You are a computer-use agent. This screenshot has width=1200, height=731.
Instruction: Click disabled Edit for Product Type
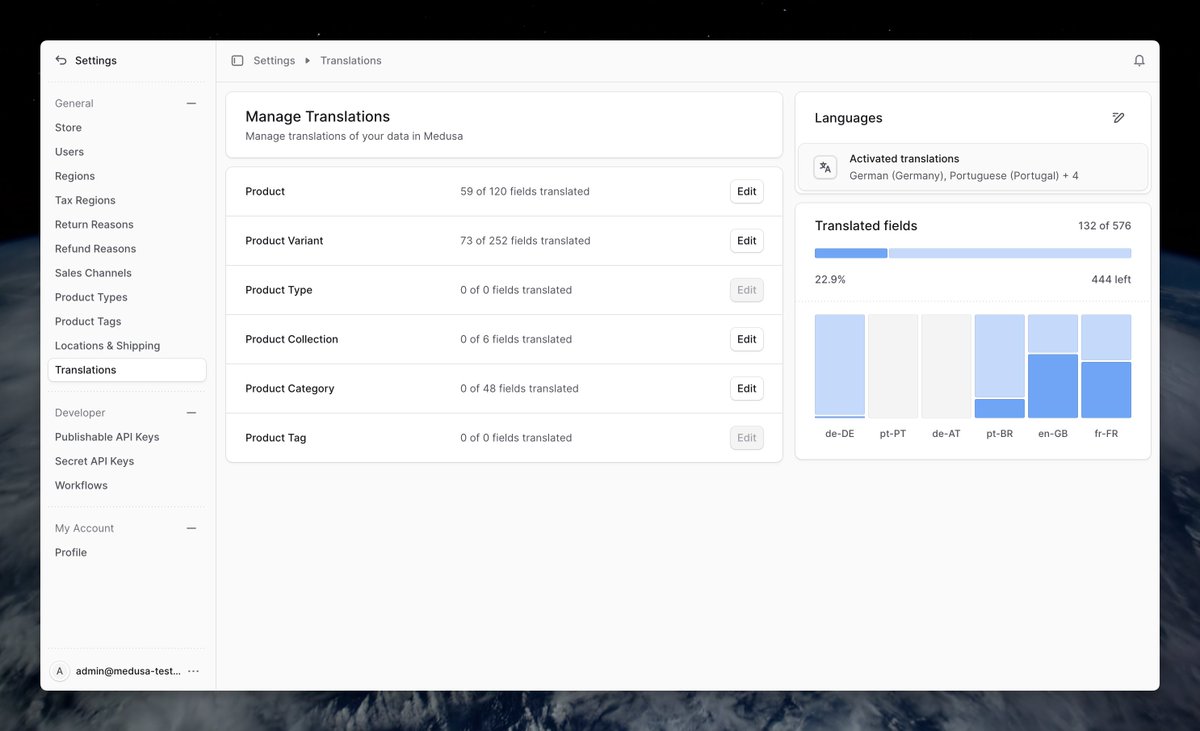747,290
